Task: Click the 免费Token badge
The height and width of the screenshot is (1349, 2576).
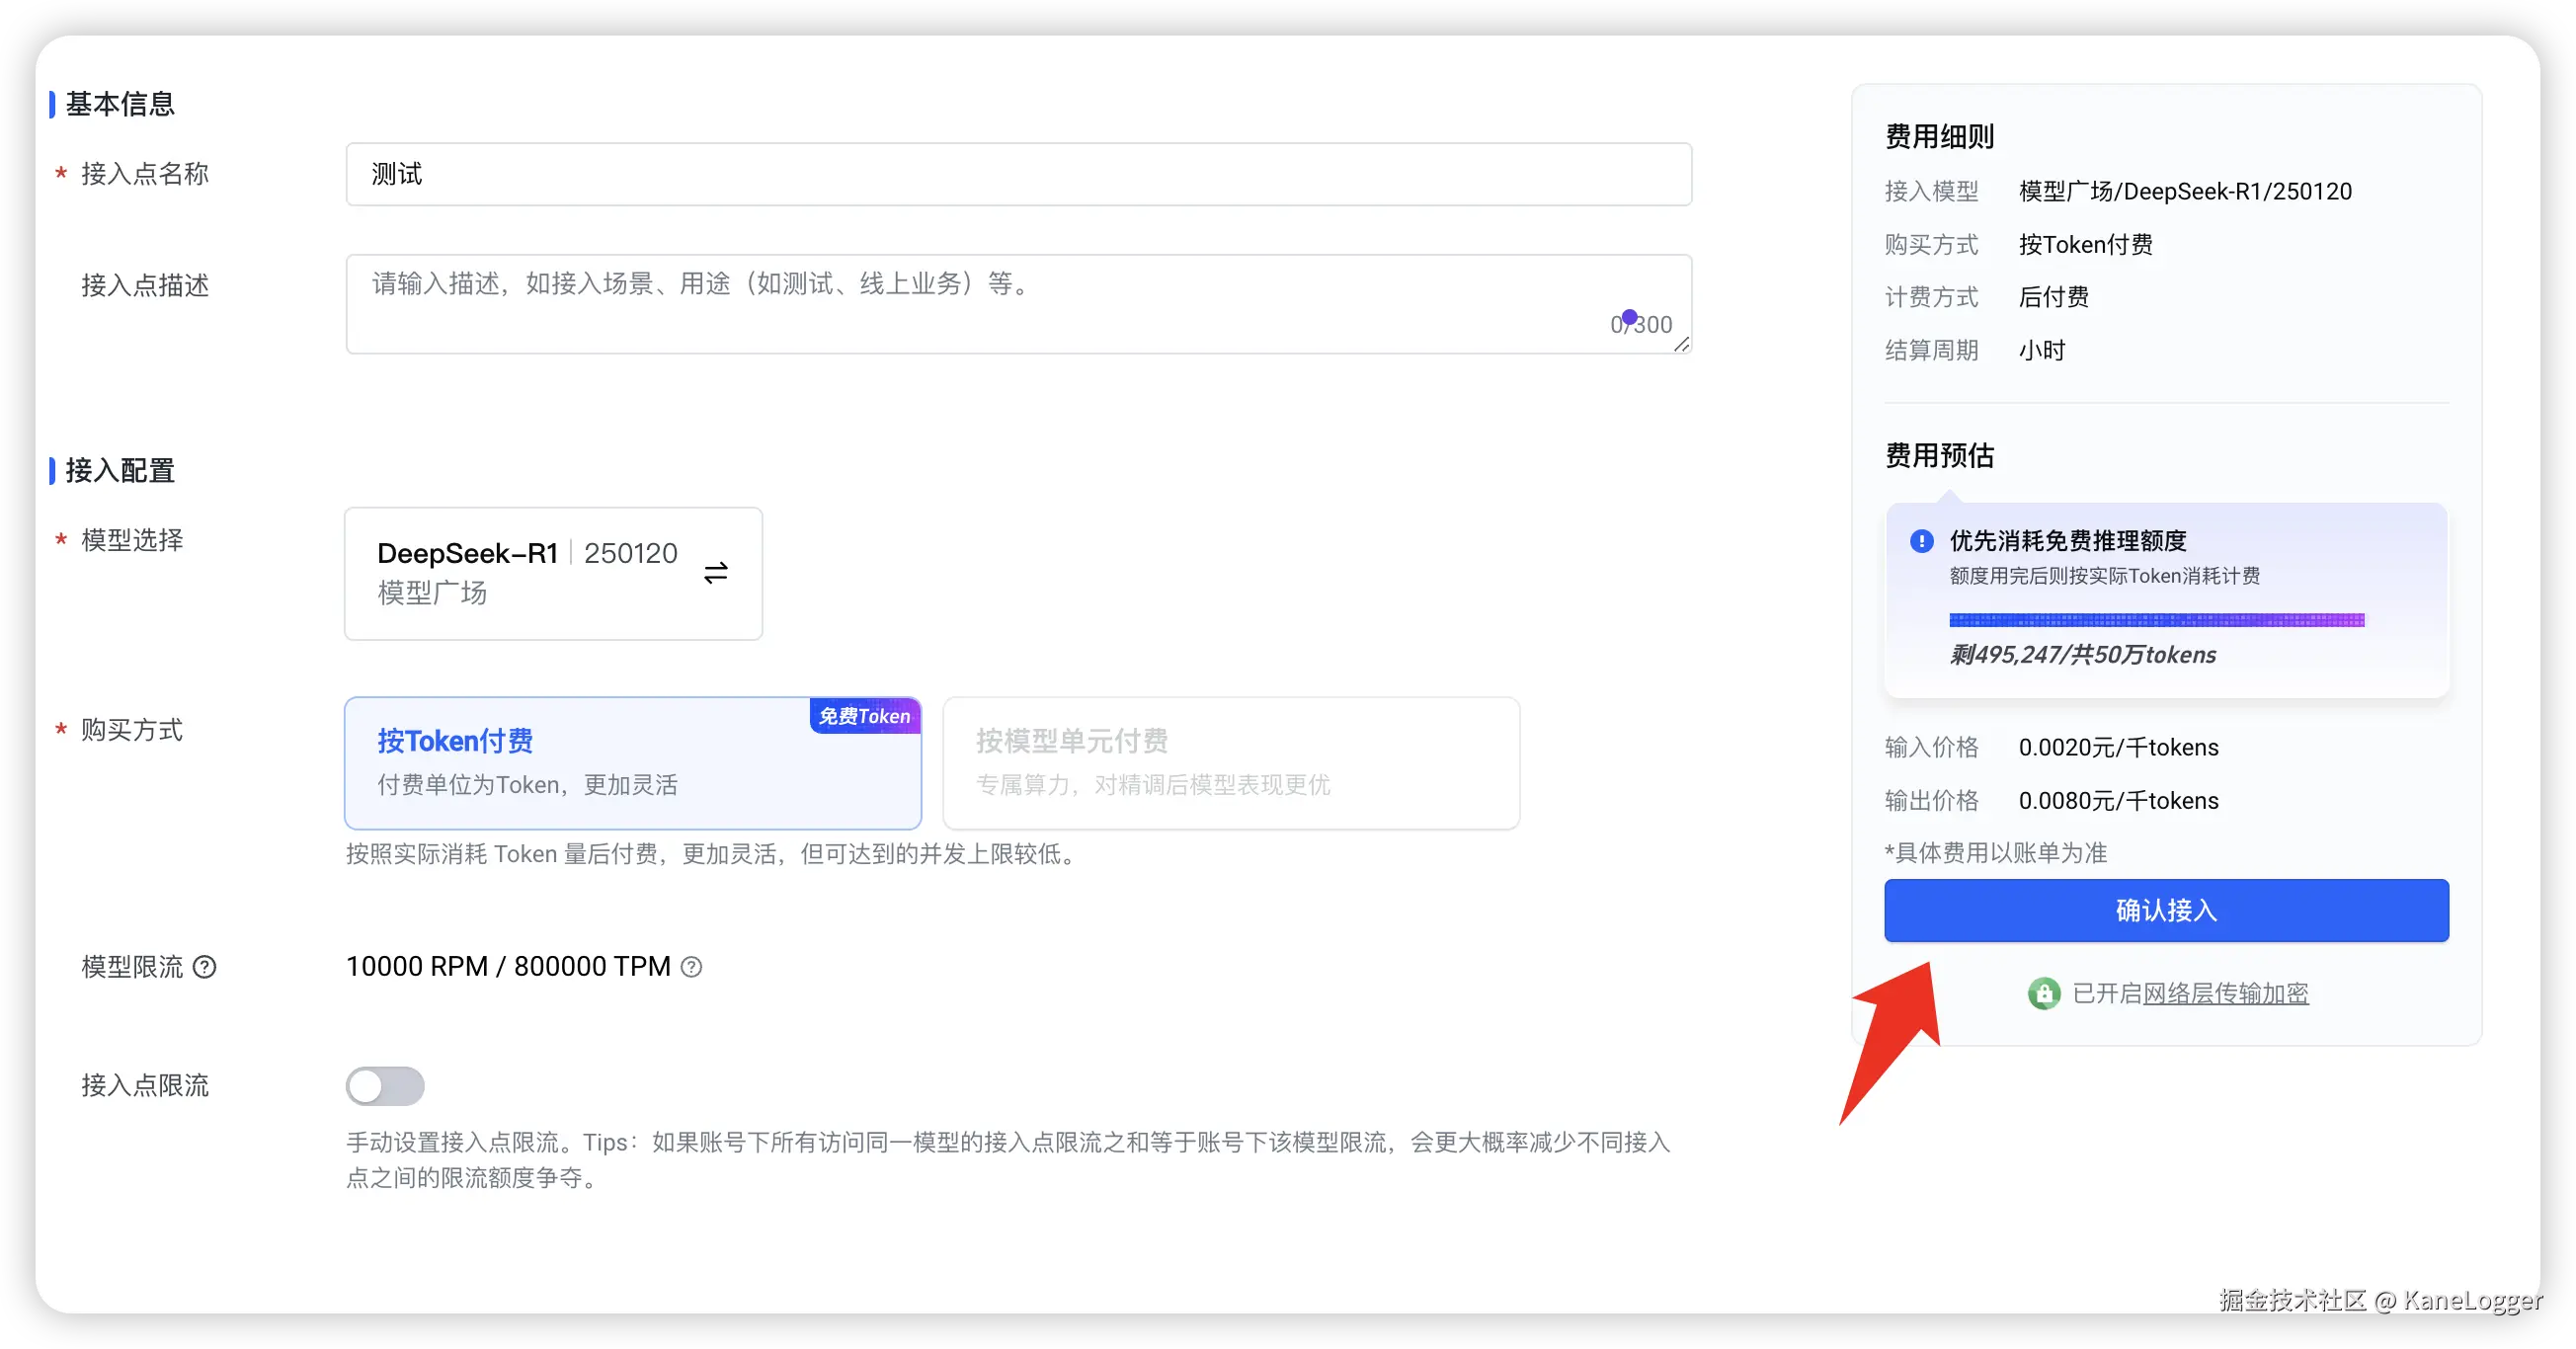Action: coord(864,716)
